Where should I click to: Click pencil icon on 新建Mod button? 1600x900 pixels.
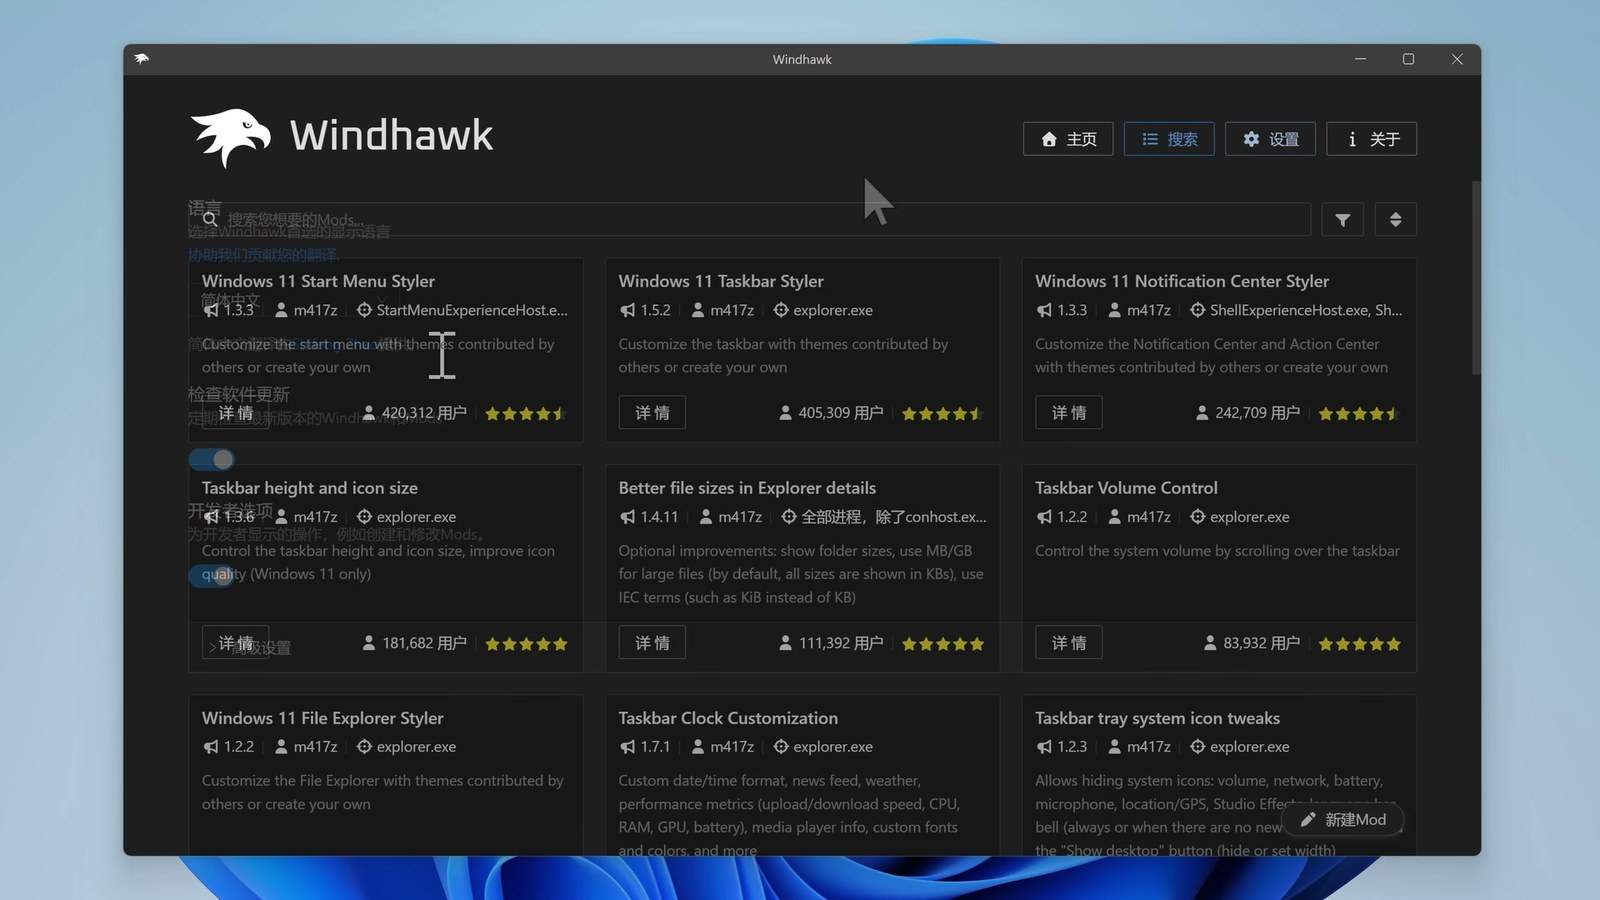tap(1307, 820)
